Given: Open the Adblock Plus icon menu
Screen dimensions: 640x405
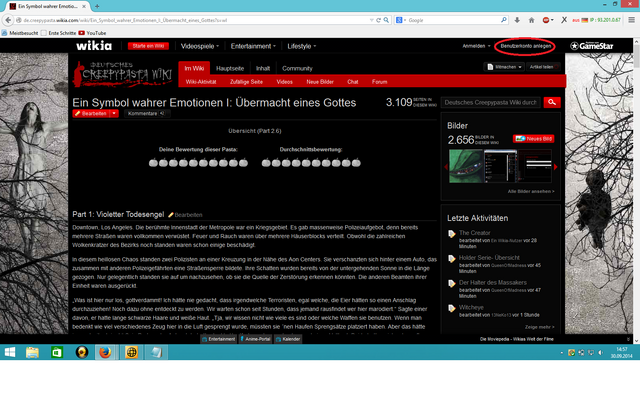Looking at the screenshot, I should click(547, 20).
